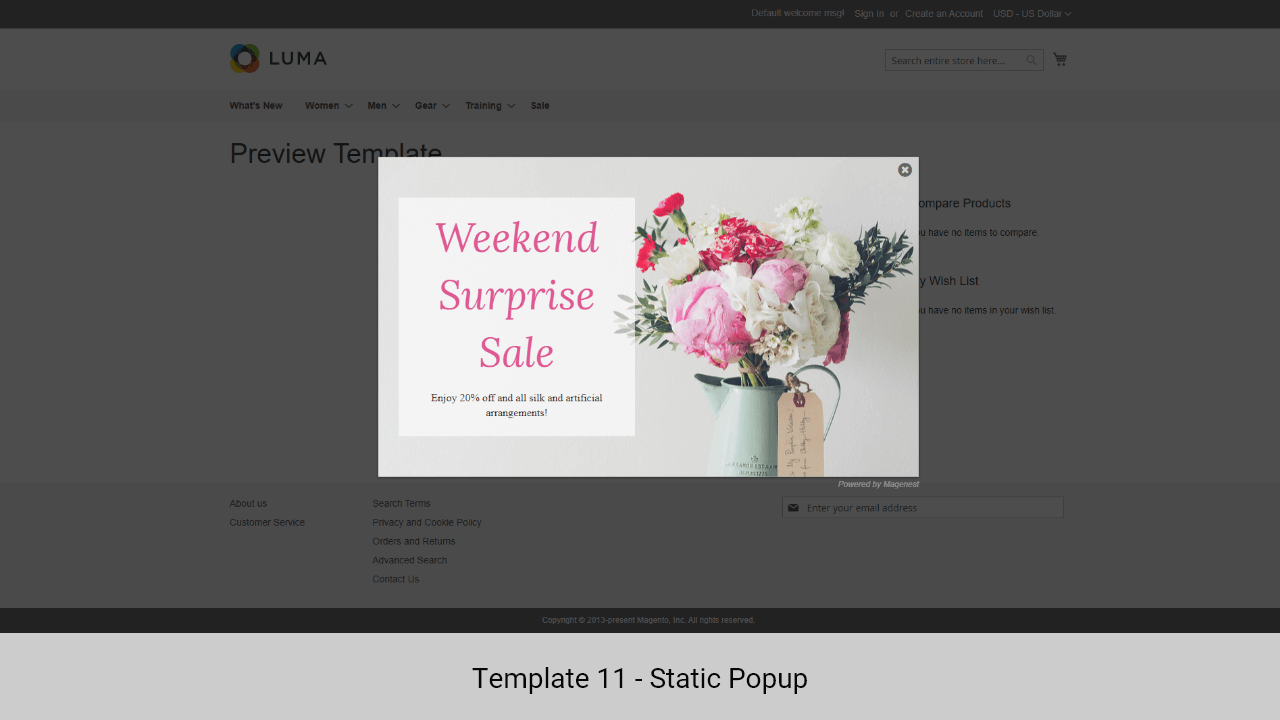Click the LUMA logo icon

pos(244,58)
